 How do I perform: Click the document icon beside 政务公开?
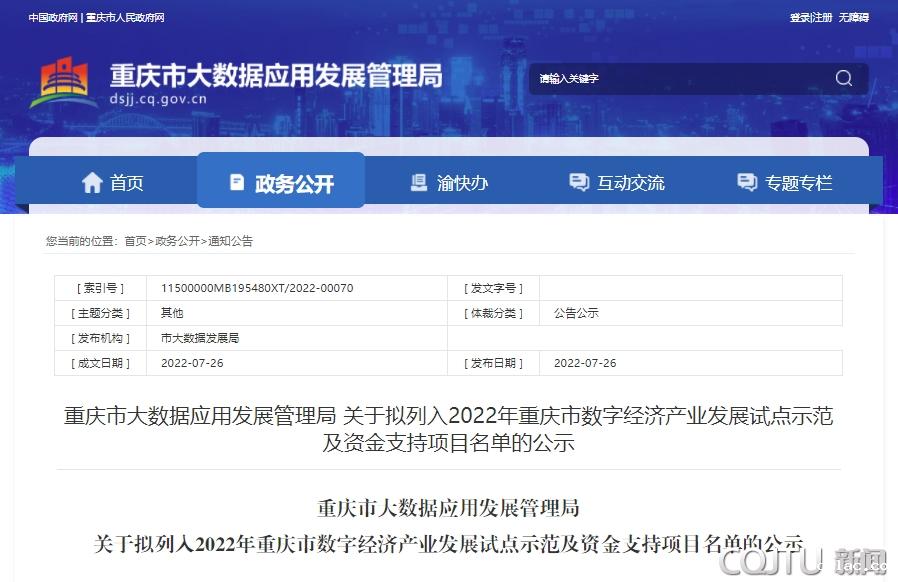coord(237,183)
